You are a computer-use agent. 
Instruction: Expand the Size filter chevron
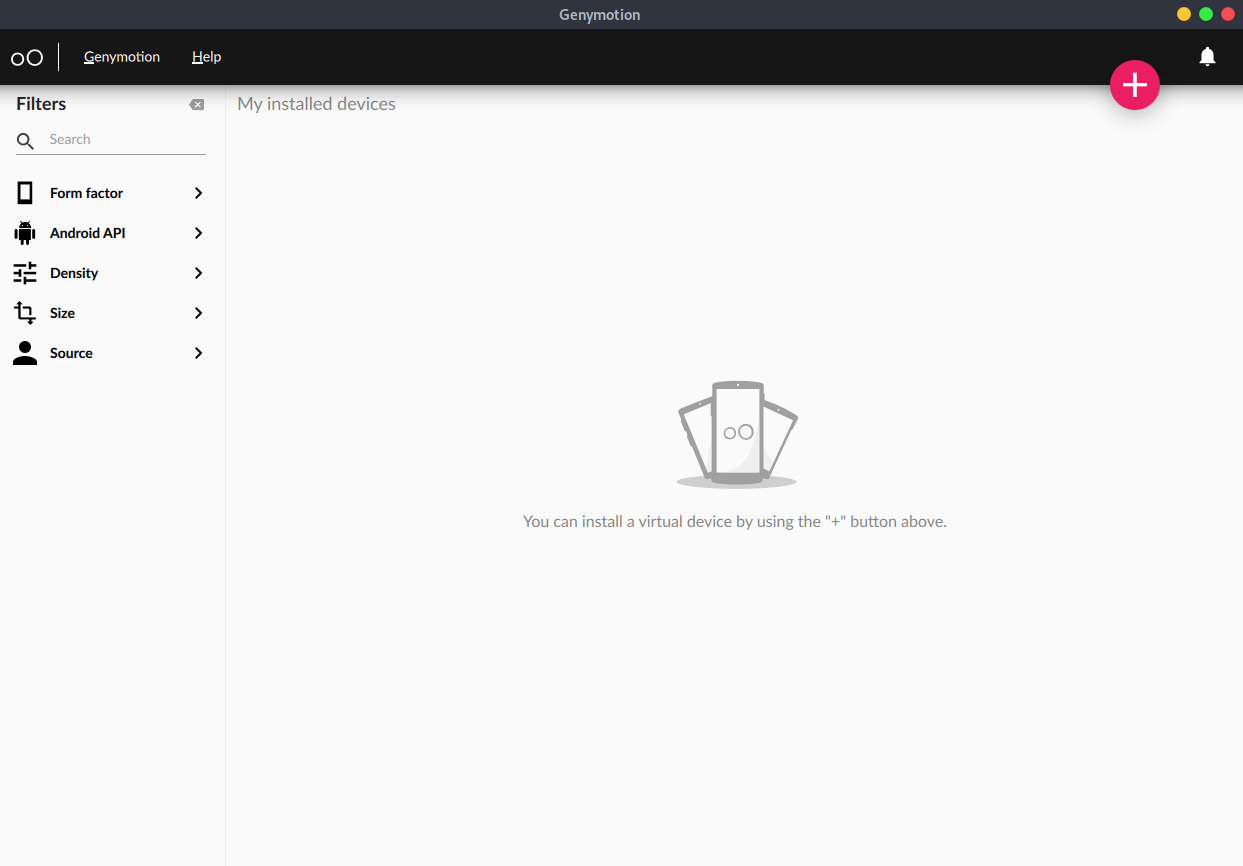pos(198,313)
